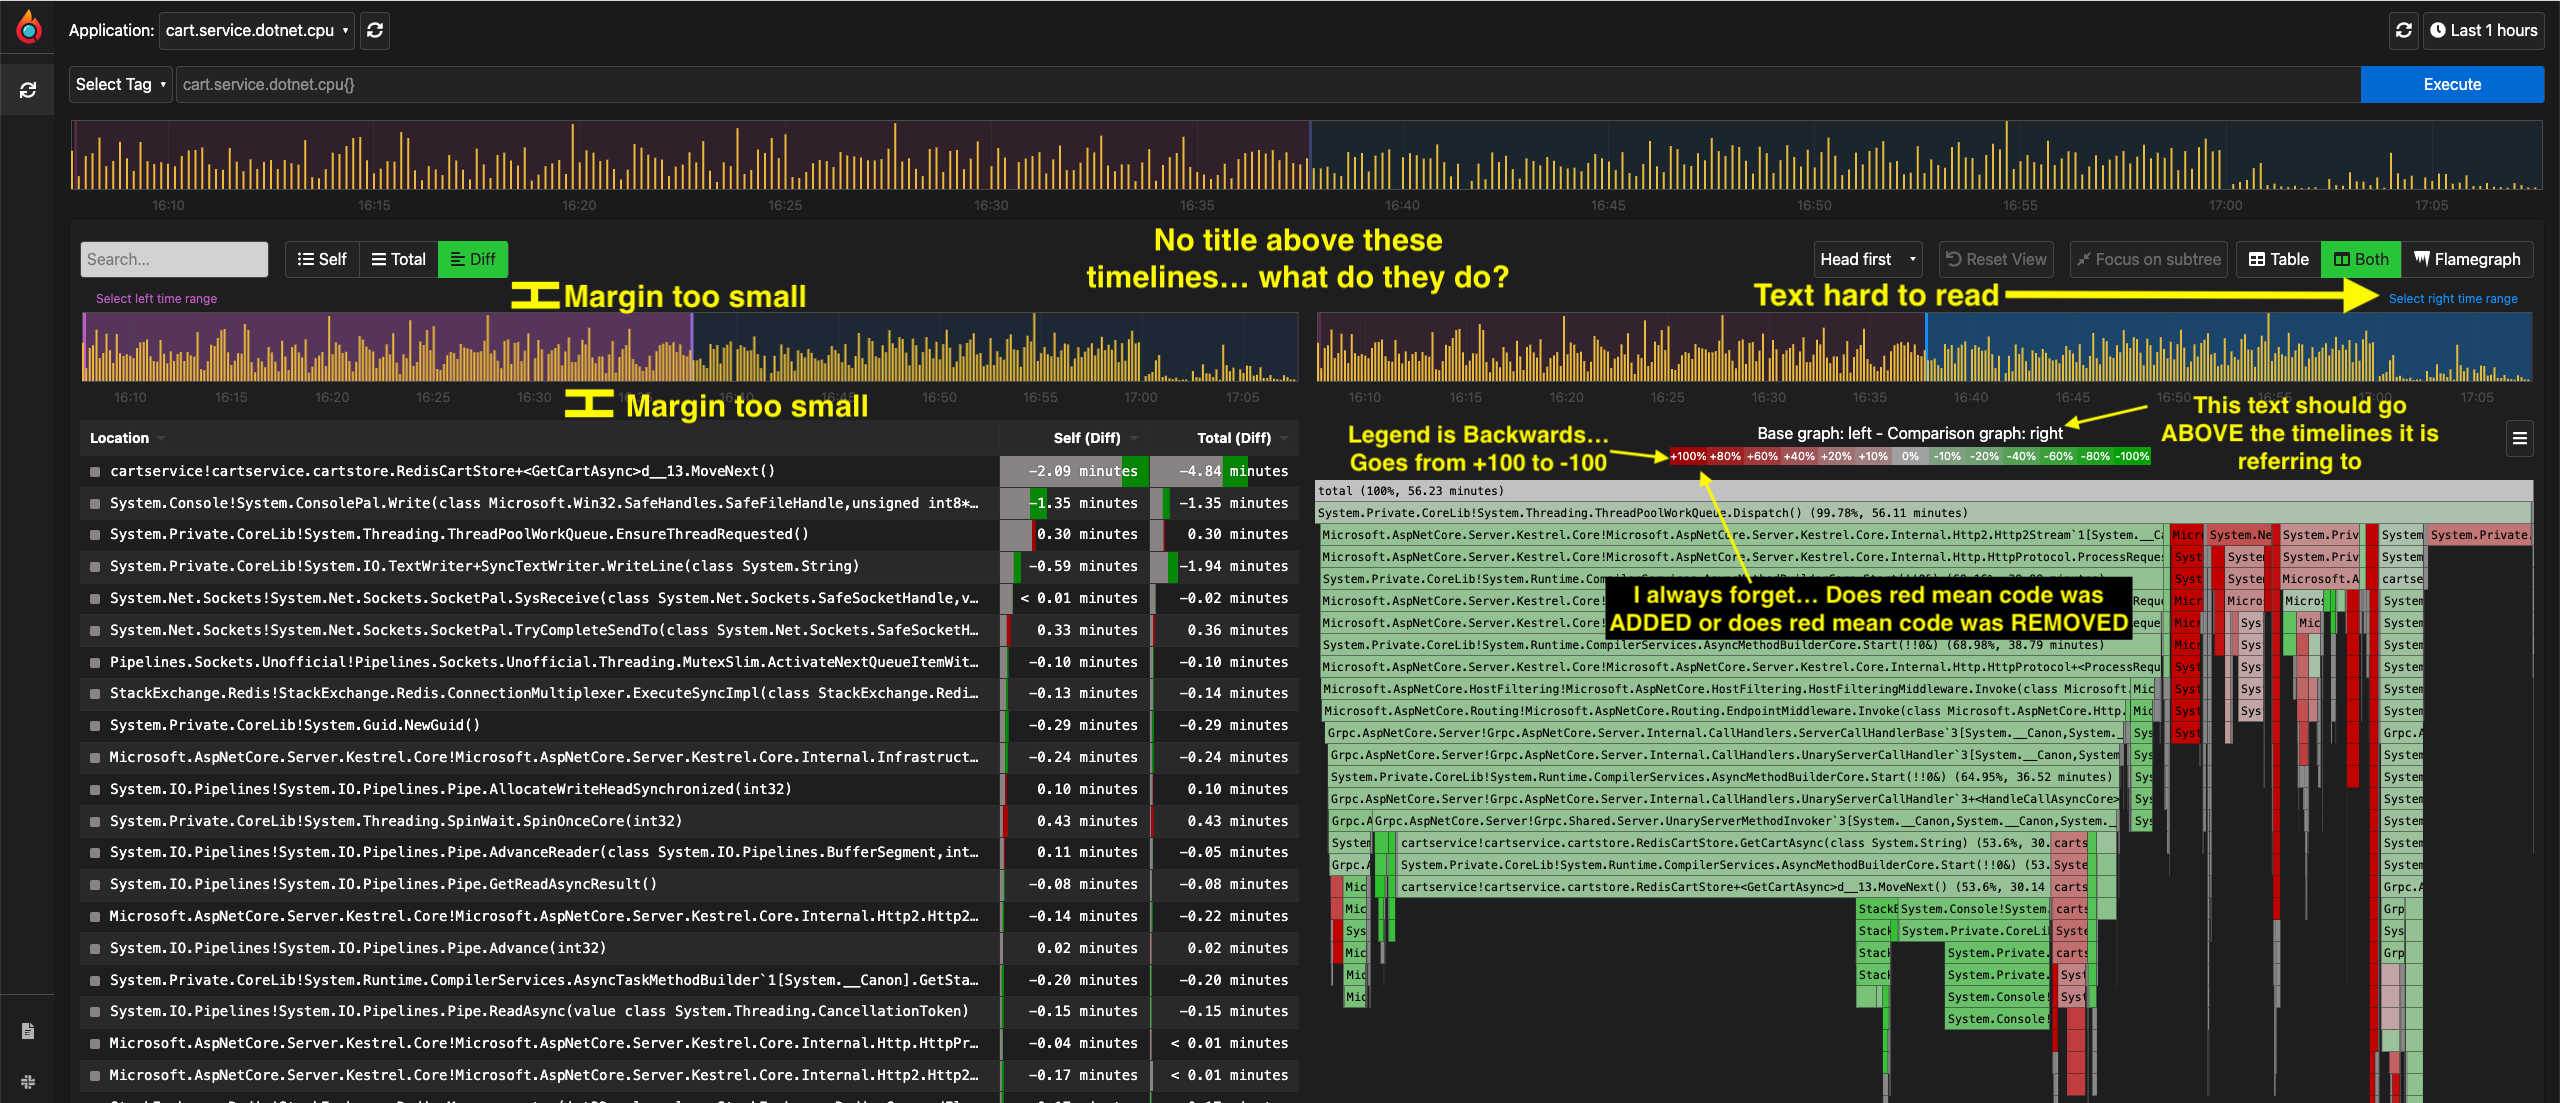Click the -4.84 minutes total diff cell
This screenshot has height=1103, width=2560.
[1224, 471]
